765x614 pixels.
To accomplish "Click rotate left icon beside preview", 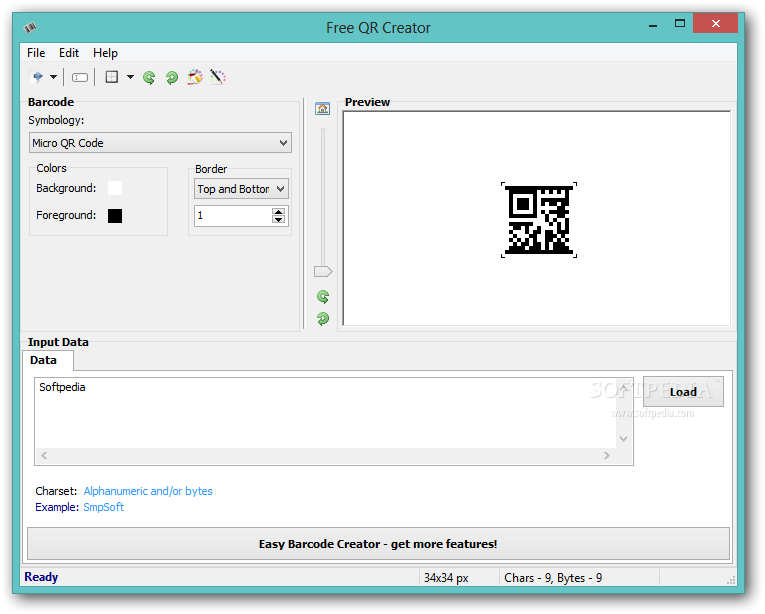I will (323, 296).
